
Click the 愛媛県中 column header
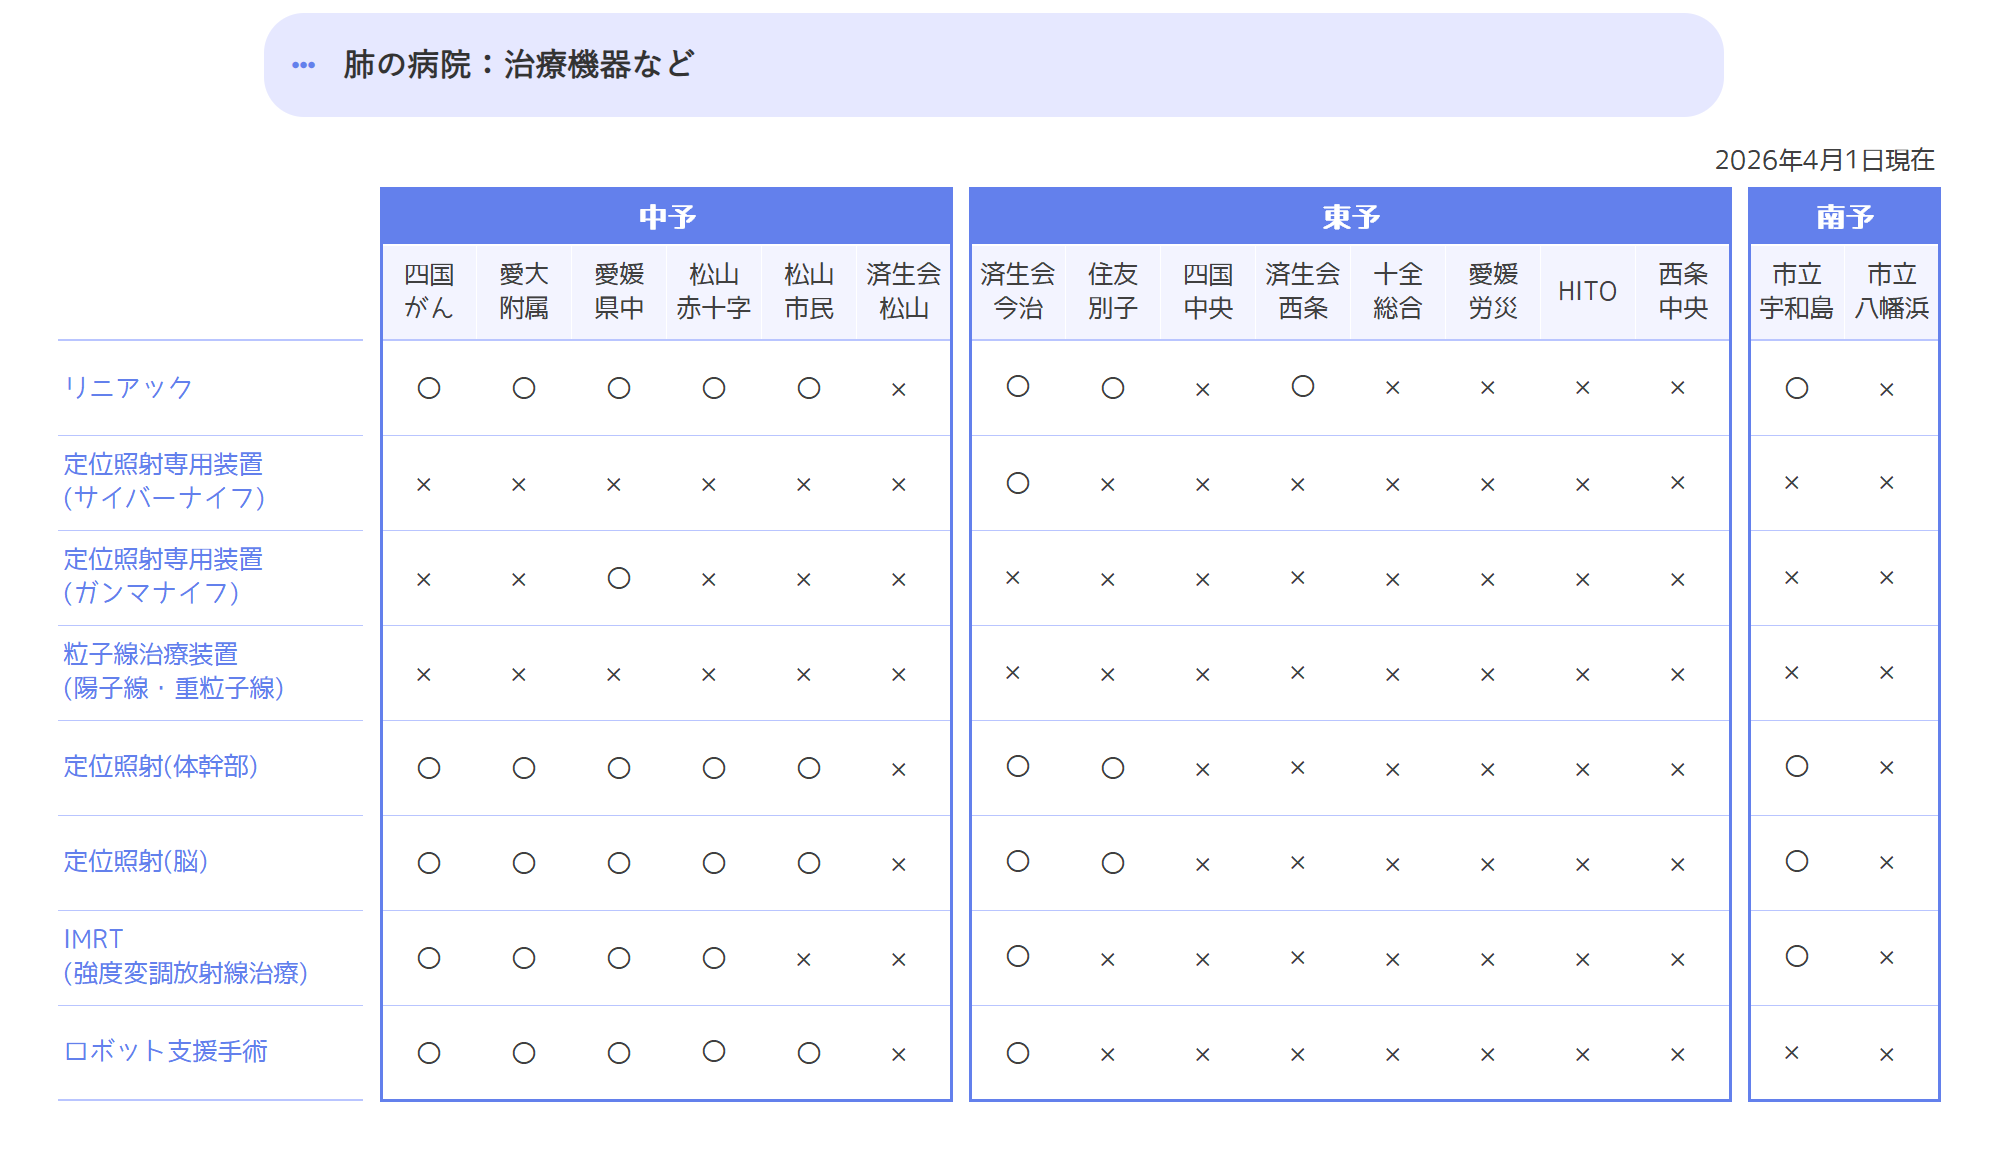[619, 291]
